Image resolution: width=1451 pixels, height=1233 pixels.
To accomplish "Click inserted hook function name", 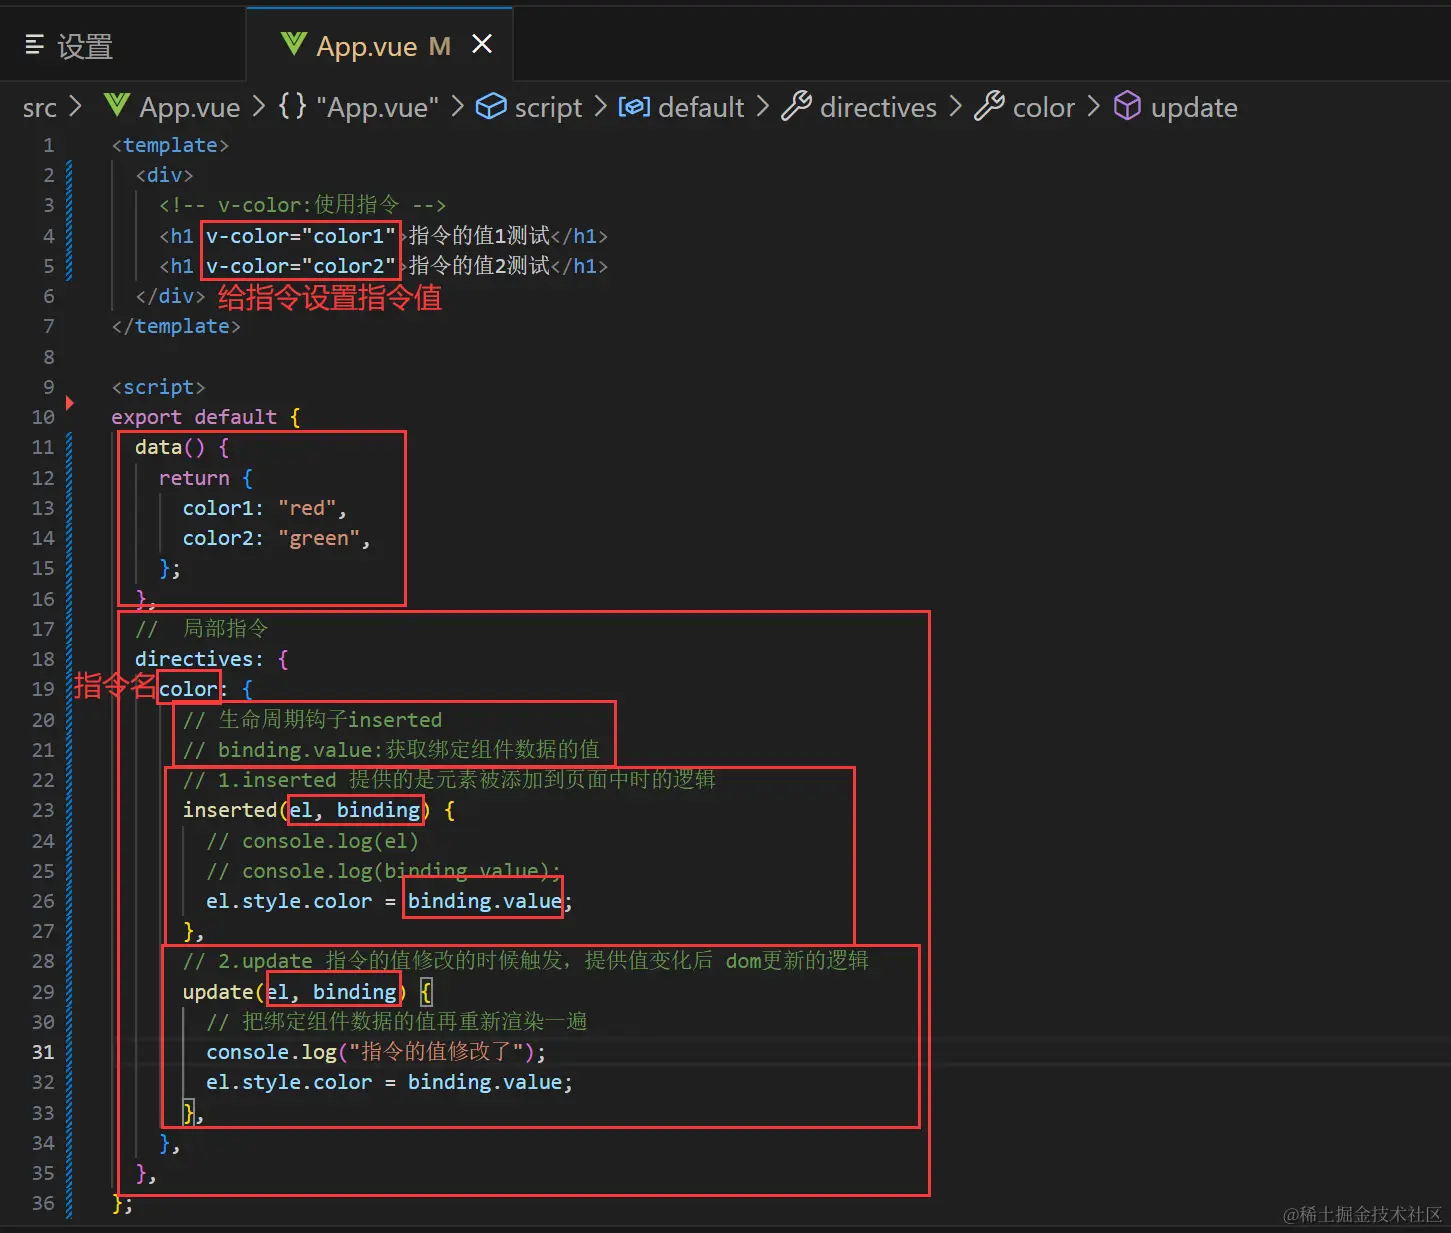I will point(229,810).
